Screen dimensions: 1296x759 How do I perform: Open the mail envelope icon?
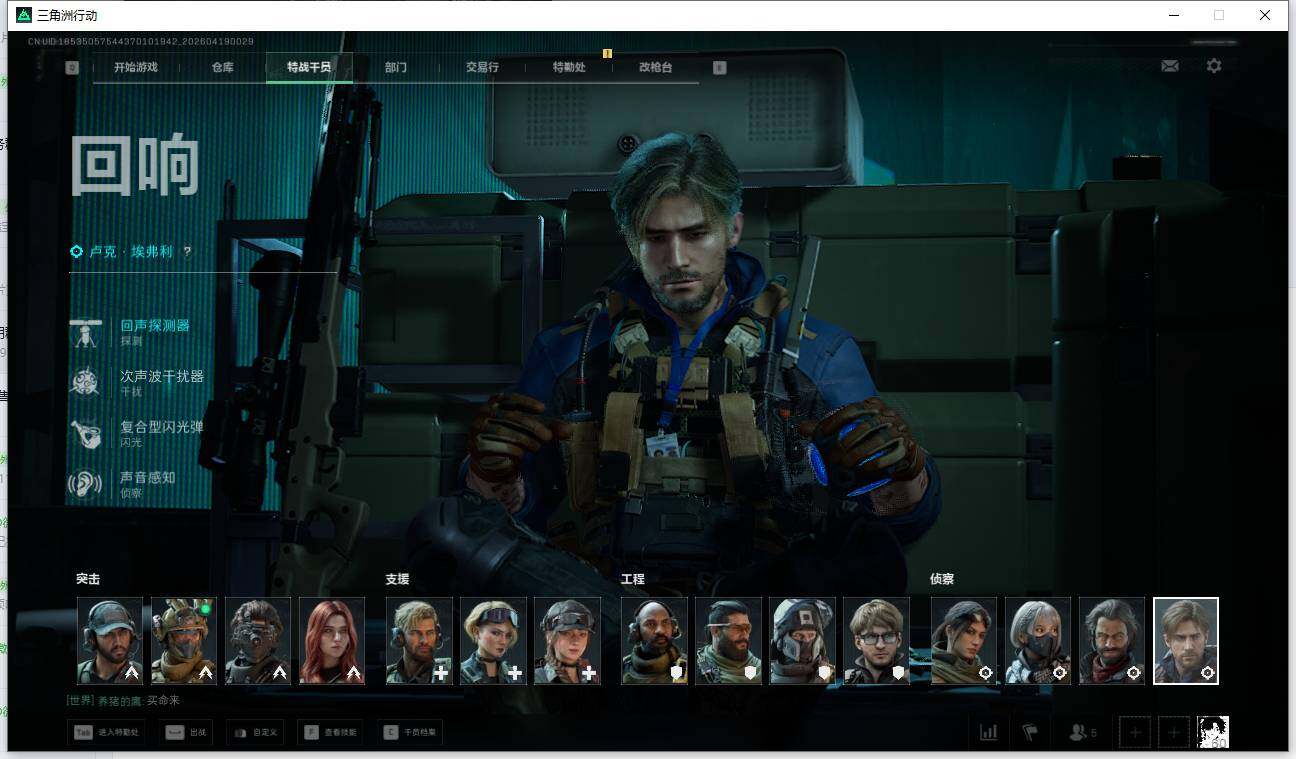click(x=1169, y=66)
